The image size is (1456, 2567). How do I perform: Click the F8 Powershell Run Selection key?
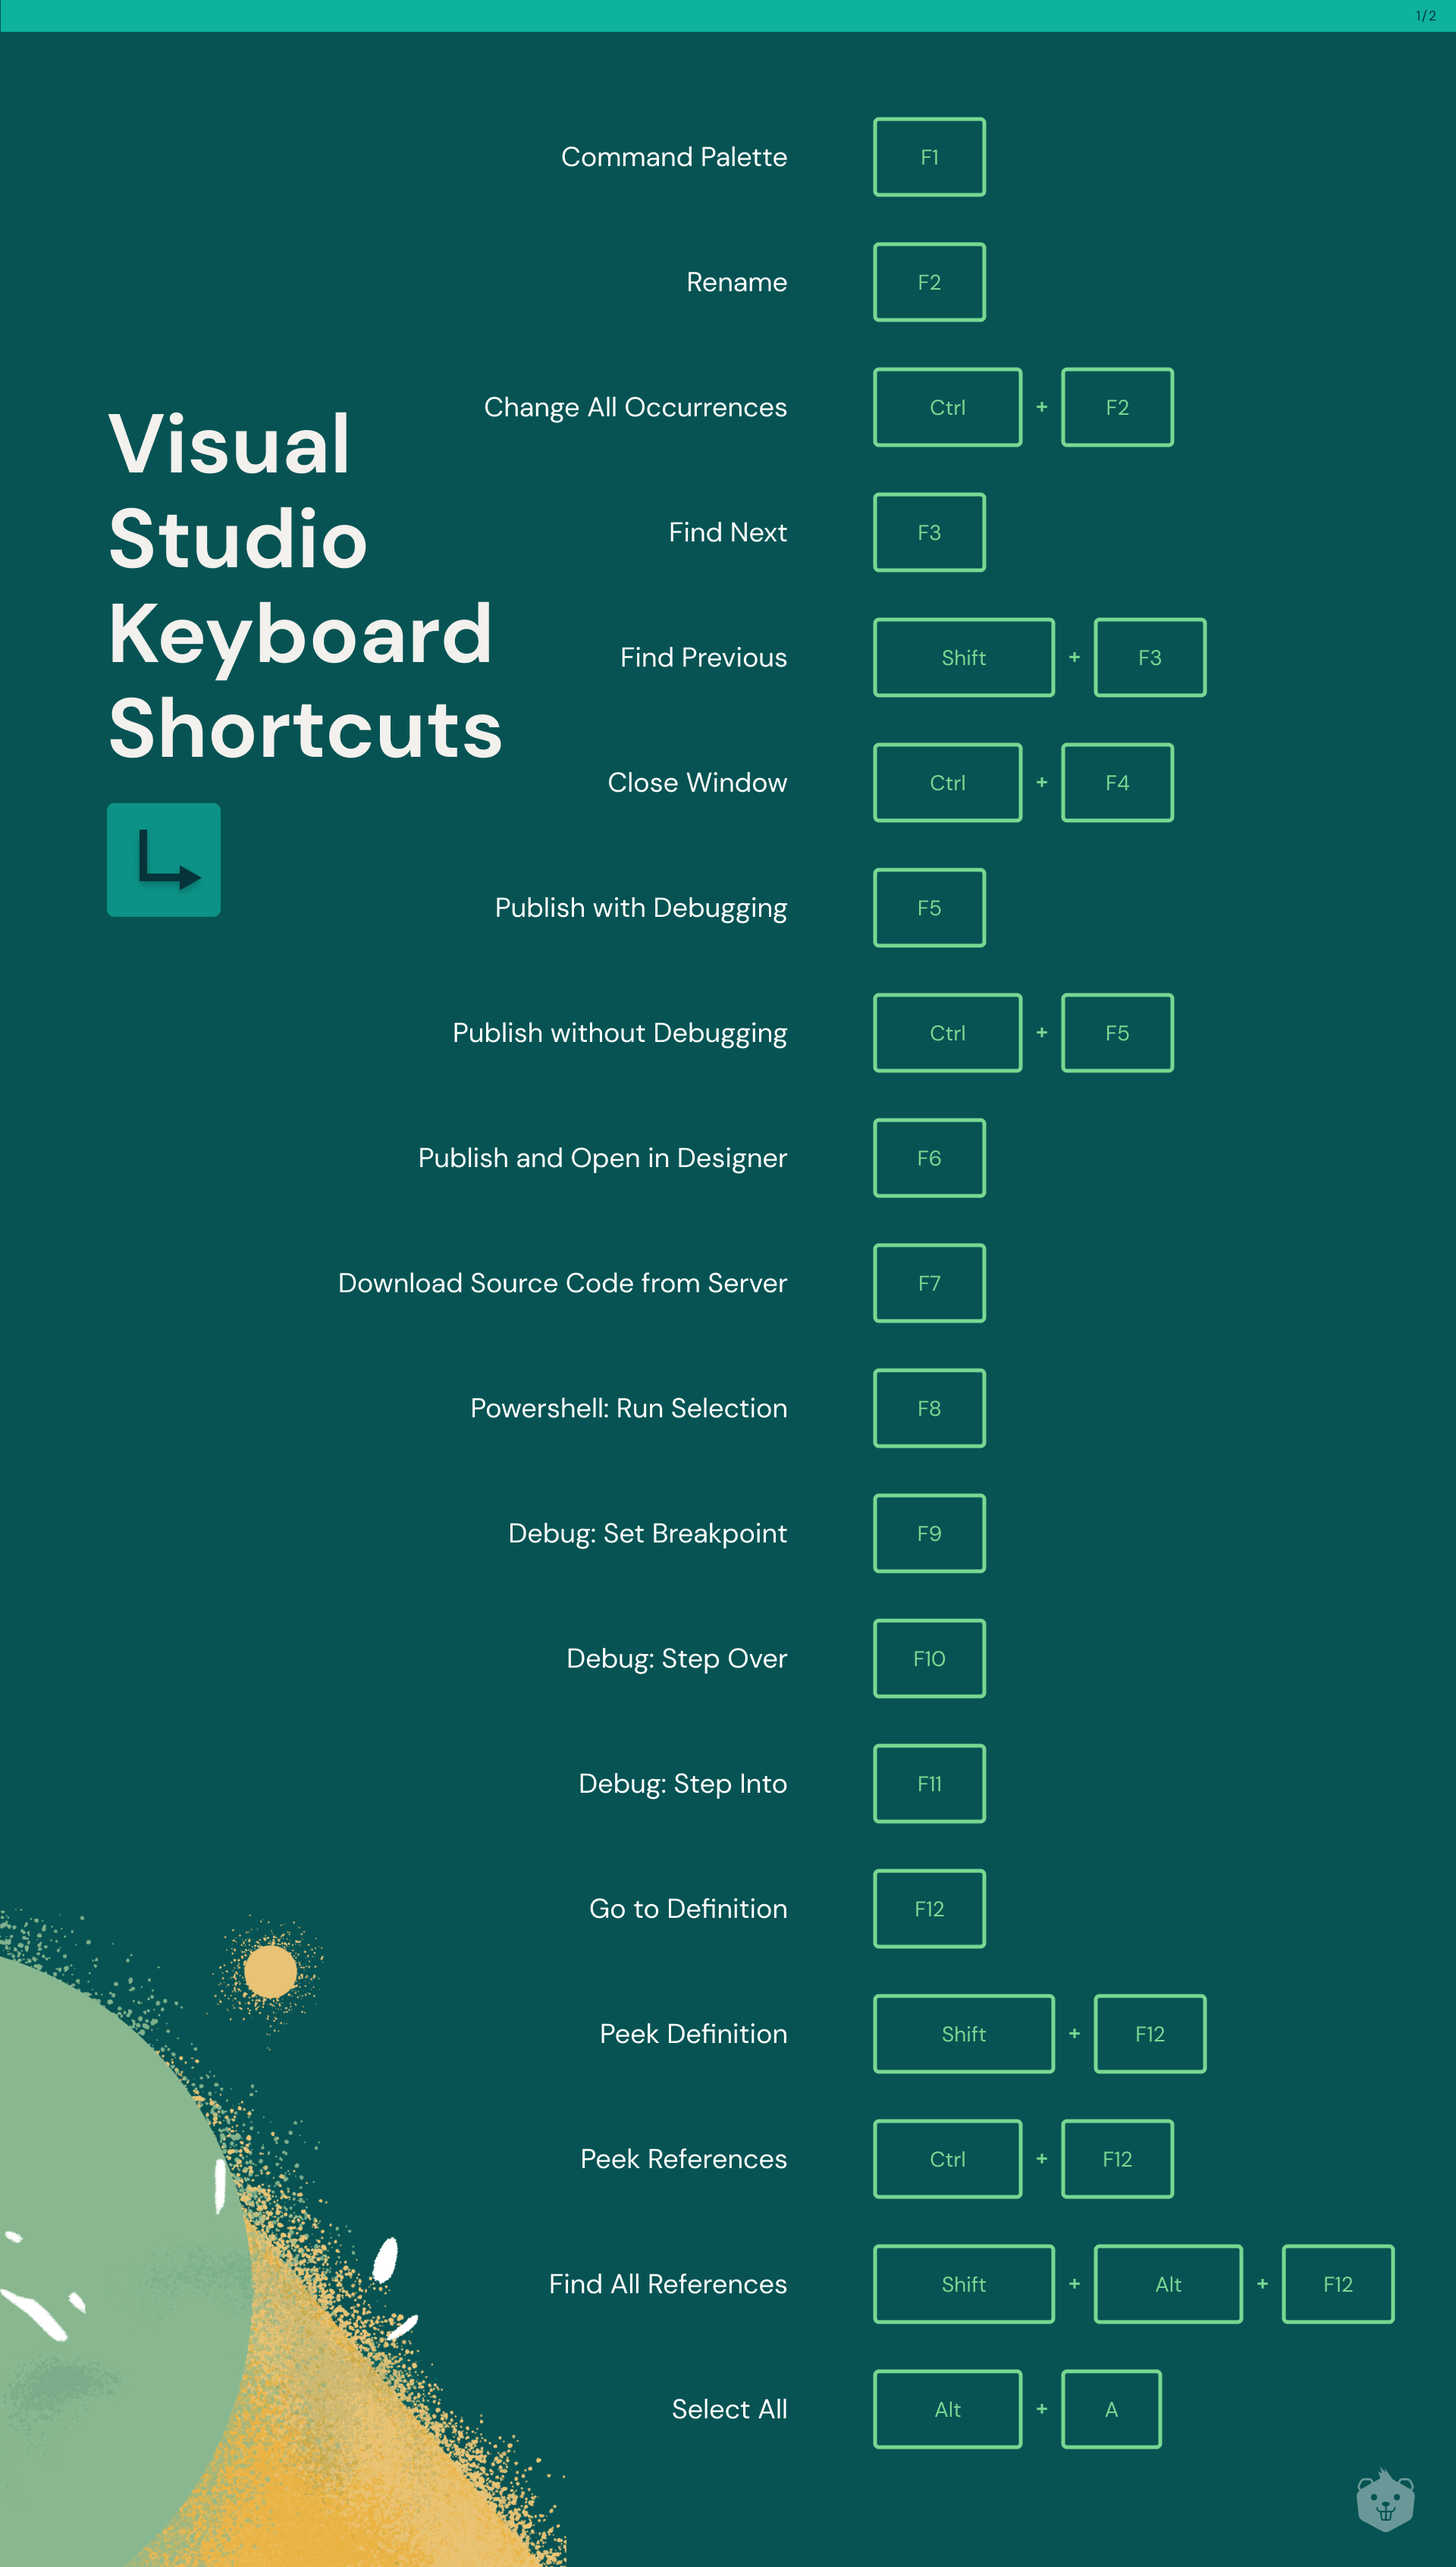coord(927,1407)
